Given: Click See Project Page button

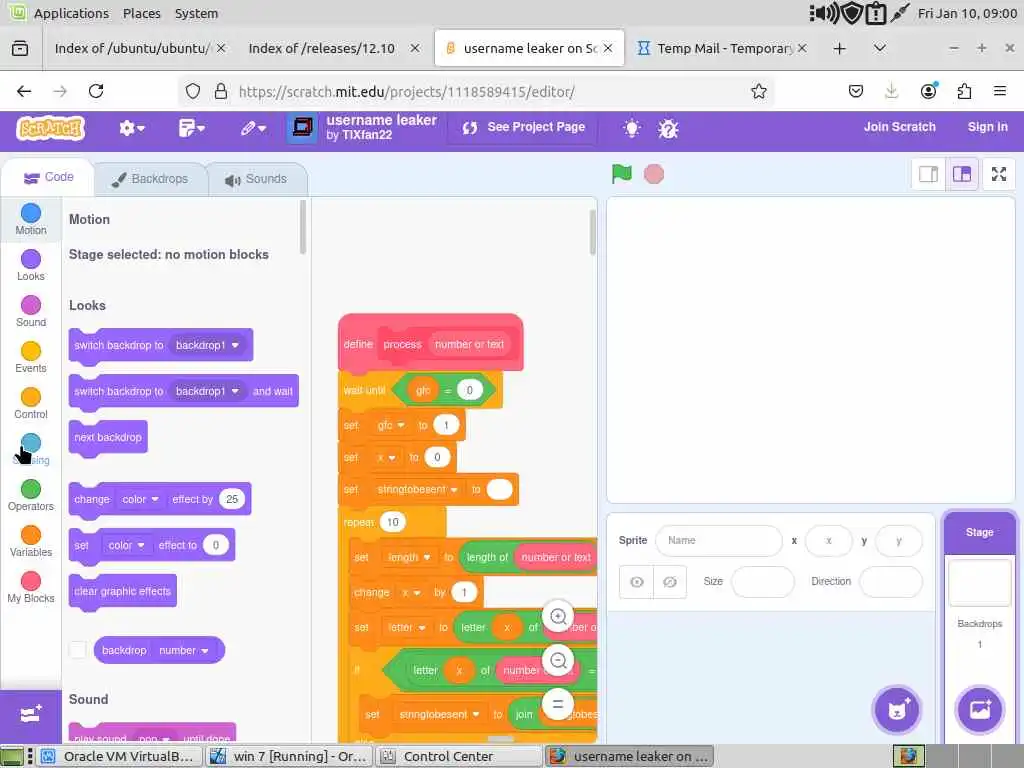Looking at the screenshot, I should (524, 127).
